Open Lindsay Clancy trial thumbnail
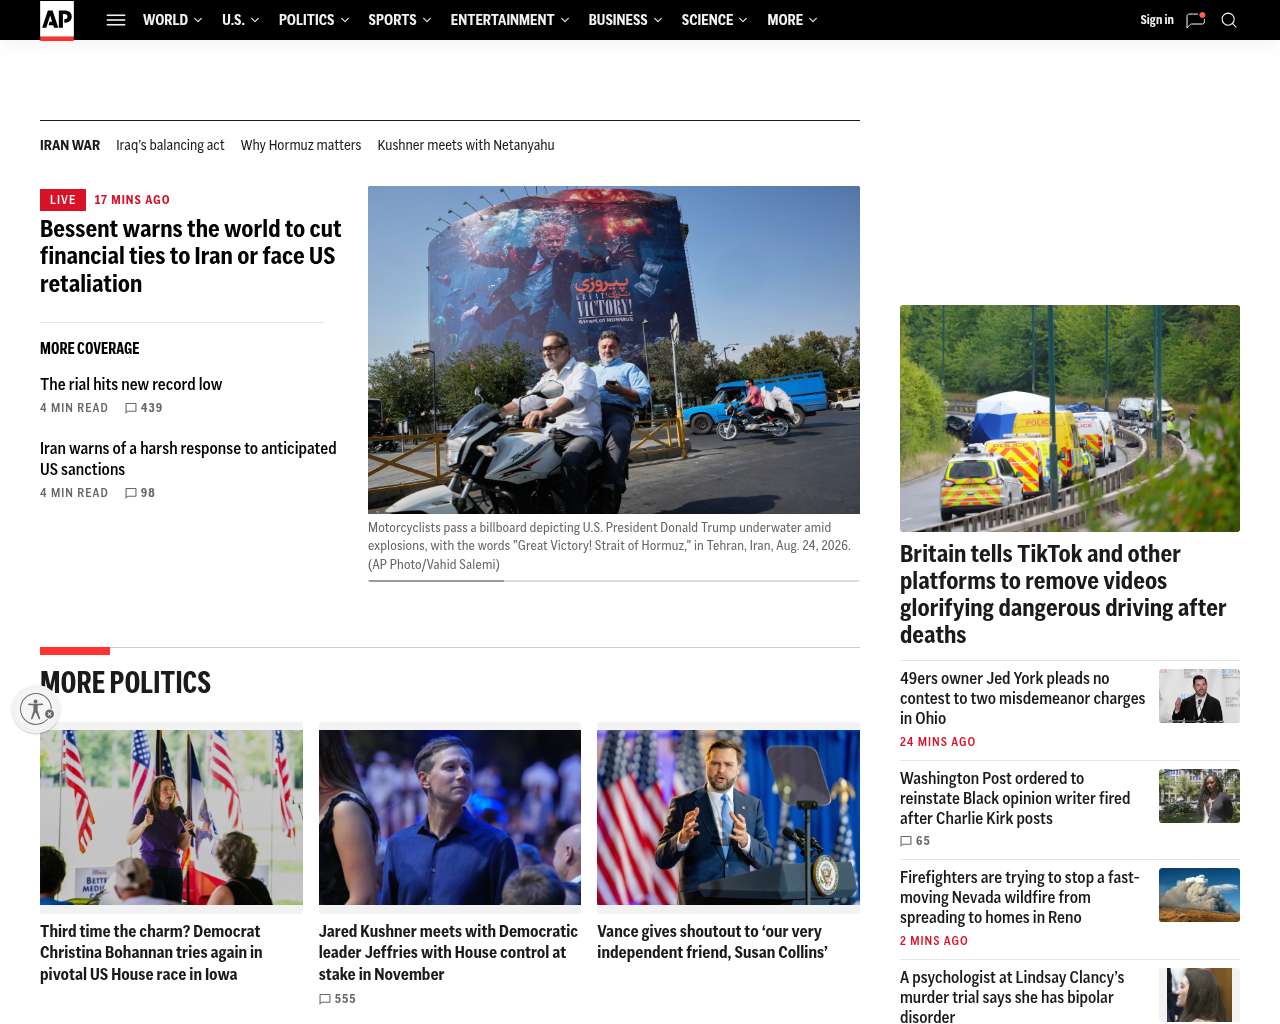 pyautogui.click(x=1199, y=995)
